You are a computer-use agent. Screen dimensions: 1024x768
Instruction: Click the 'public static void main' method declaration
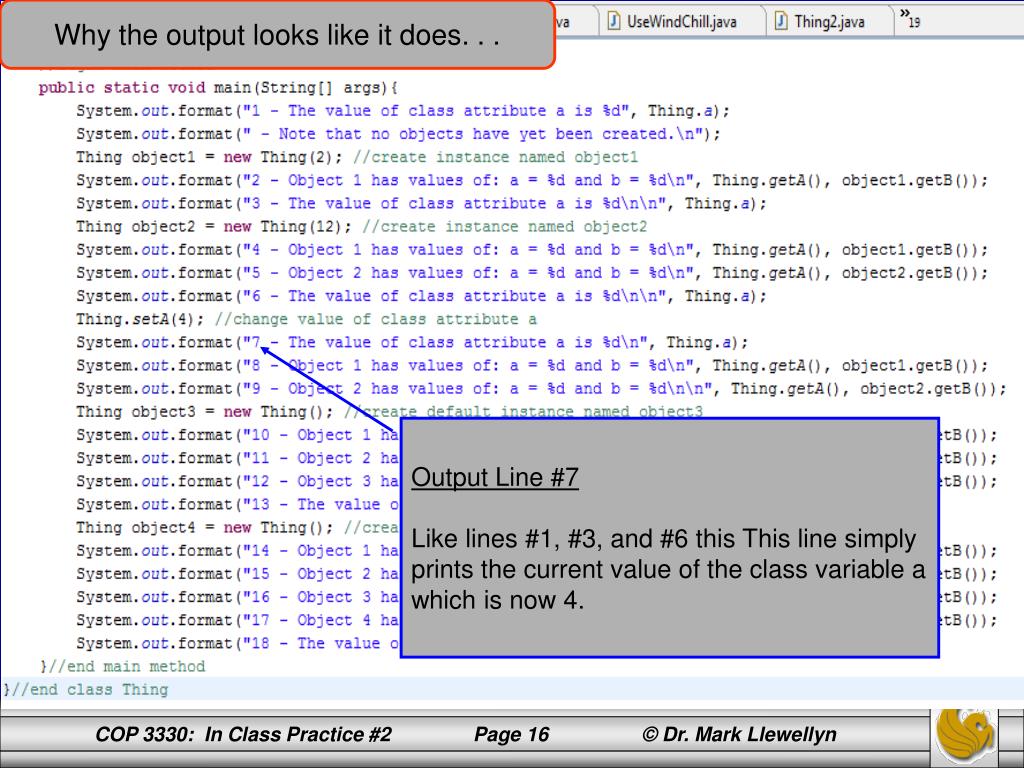tap(218, 88)
